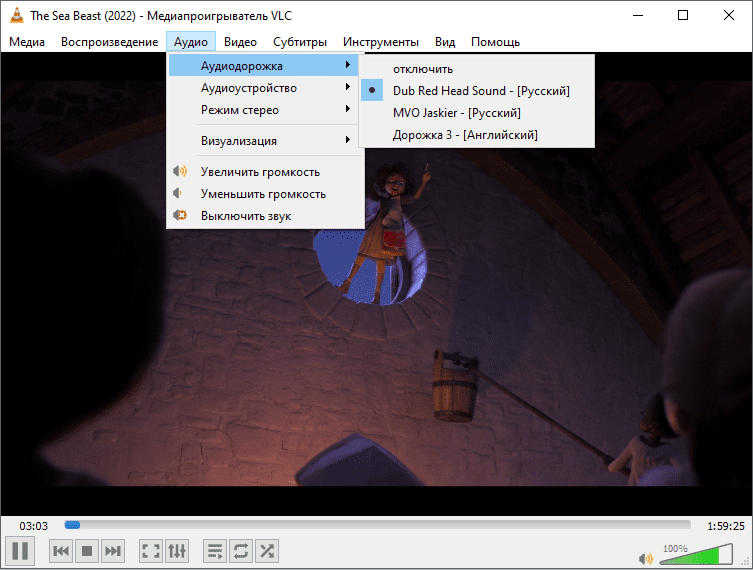
Task: Expand the Аудиодорожка submenu
Action: point(264,66)
